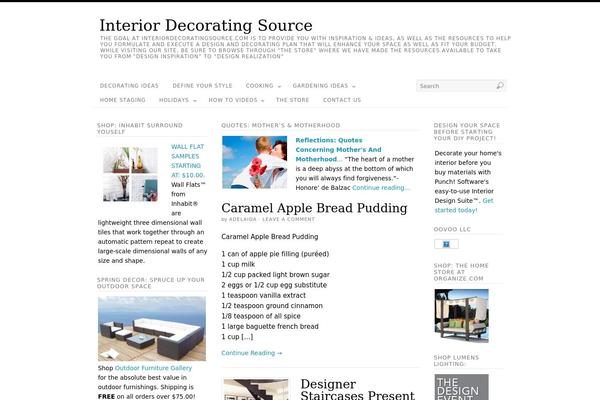Open the Contact Us page
This screenshot has width=600, height=400.
(x=342, y=100)
